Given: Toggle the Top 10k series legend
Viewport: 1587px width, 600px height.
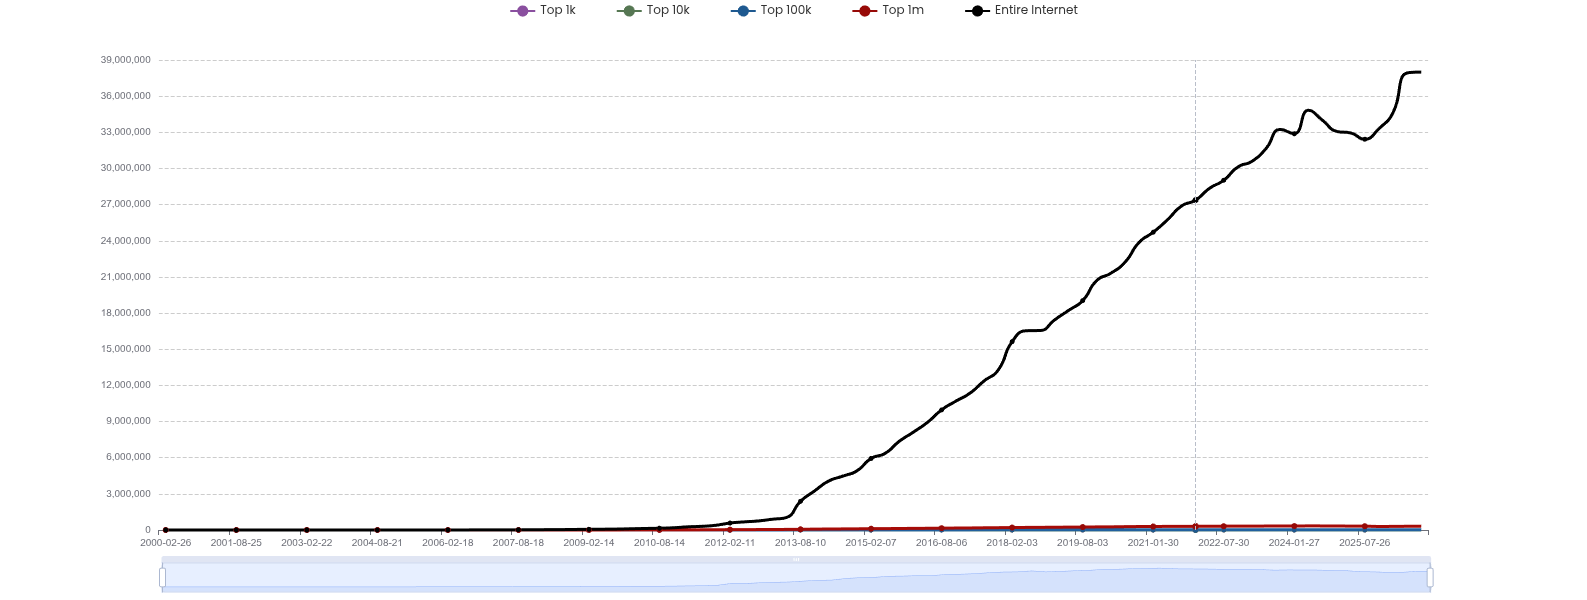Looking at the screenshot, I should point(653,10).
